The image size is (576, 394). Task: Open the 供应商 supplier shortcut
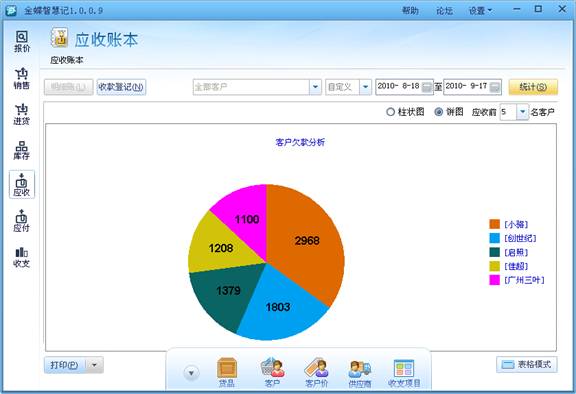(360, 372)
